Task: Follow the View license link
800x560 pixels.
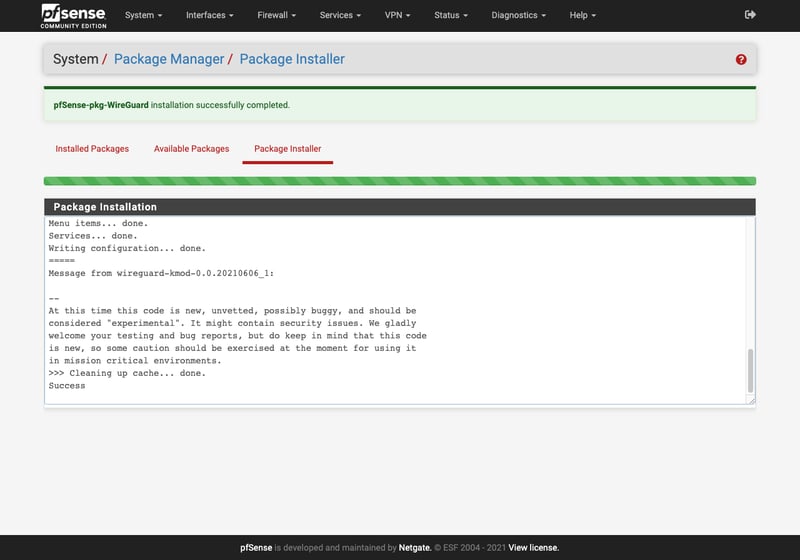Action: pyautogui.click(x=533, y=548)
